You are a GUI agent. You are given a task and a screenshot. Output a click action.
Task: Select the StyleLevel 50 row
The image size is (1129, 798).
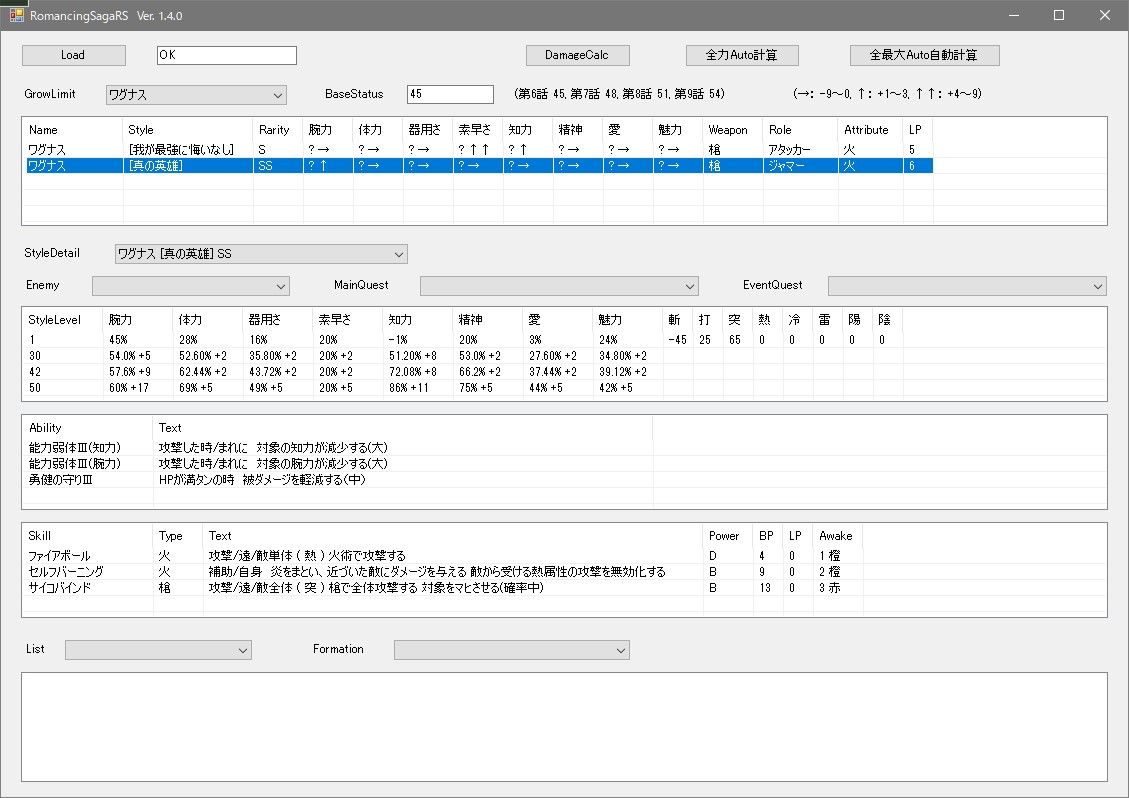[464, 387]
